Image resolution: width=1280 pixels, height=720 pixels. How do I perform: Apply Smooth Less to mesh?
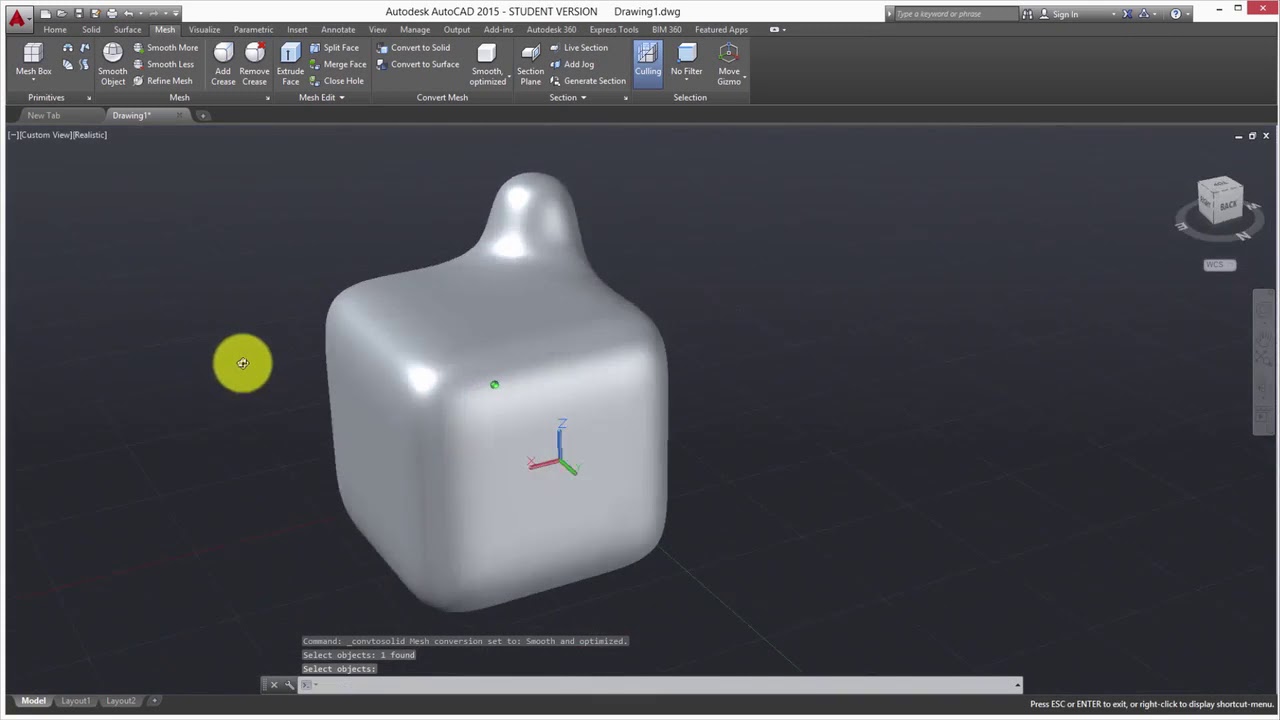[164, 64]
